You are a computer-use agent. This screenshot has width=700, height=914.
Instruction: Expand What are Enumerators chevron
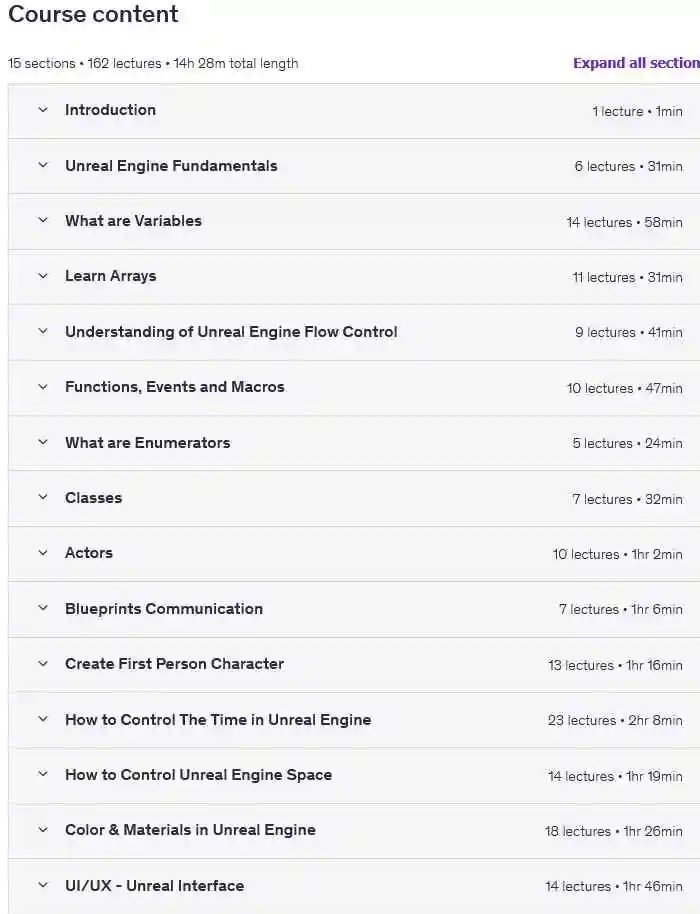click(x=43, y=443)
